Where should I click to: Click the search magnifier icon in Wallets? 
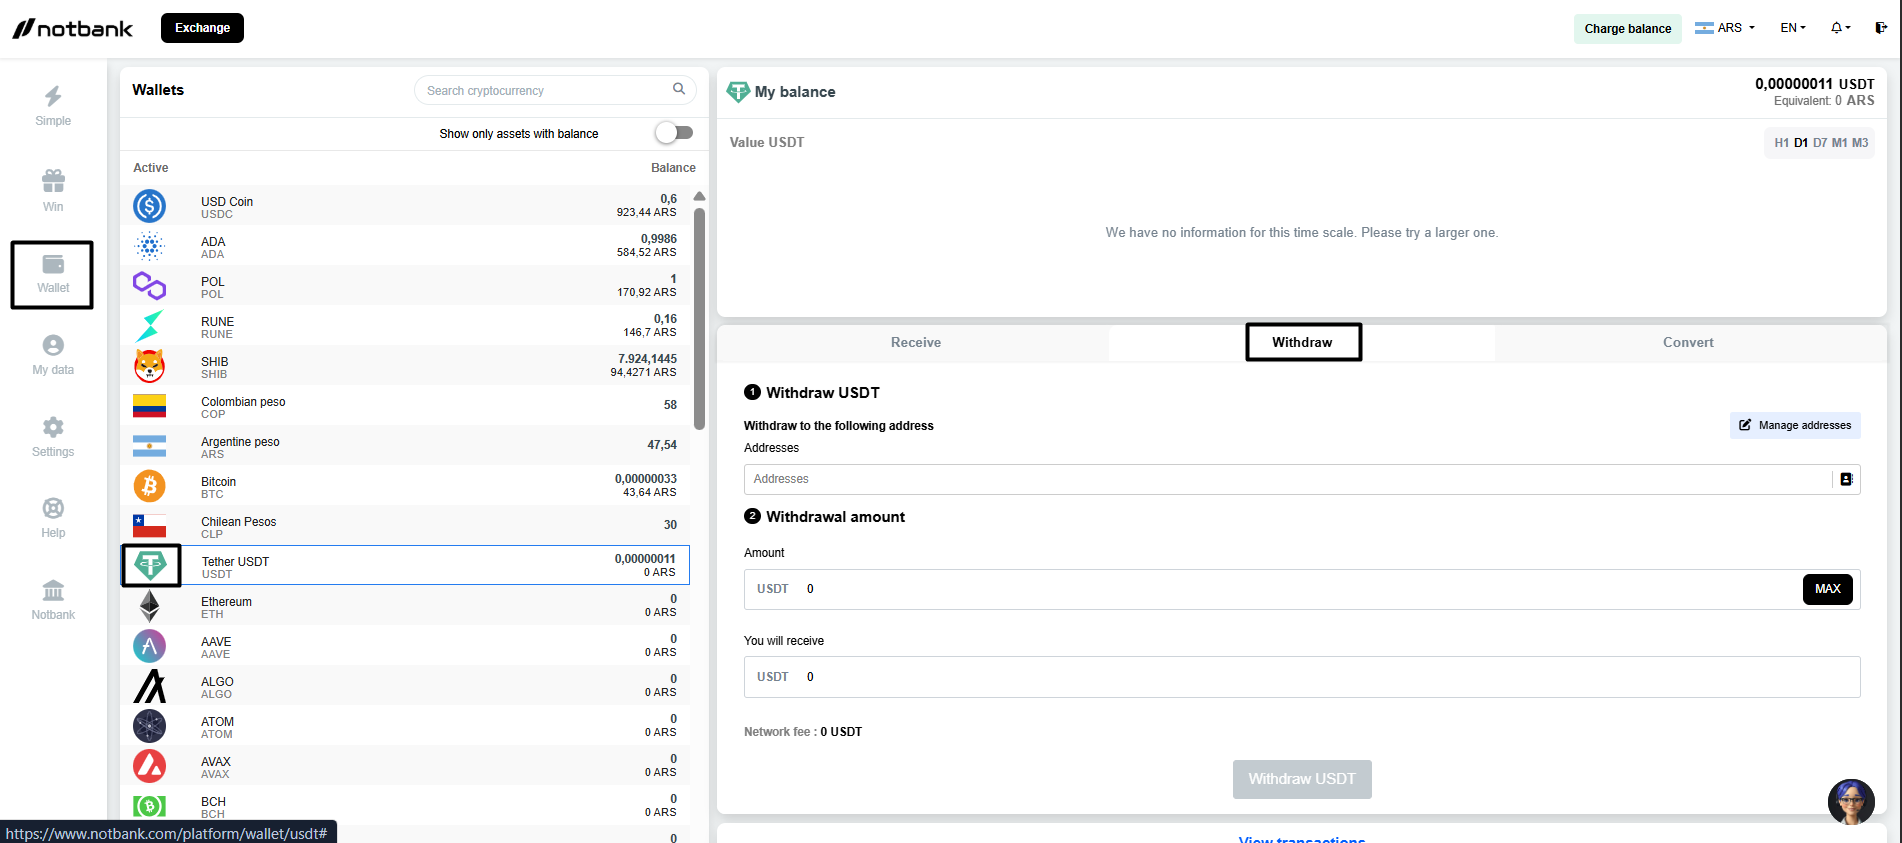pos(679,89)
